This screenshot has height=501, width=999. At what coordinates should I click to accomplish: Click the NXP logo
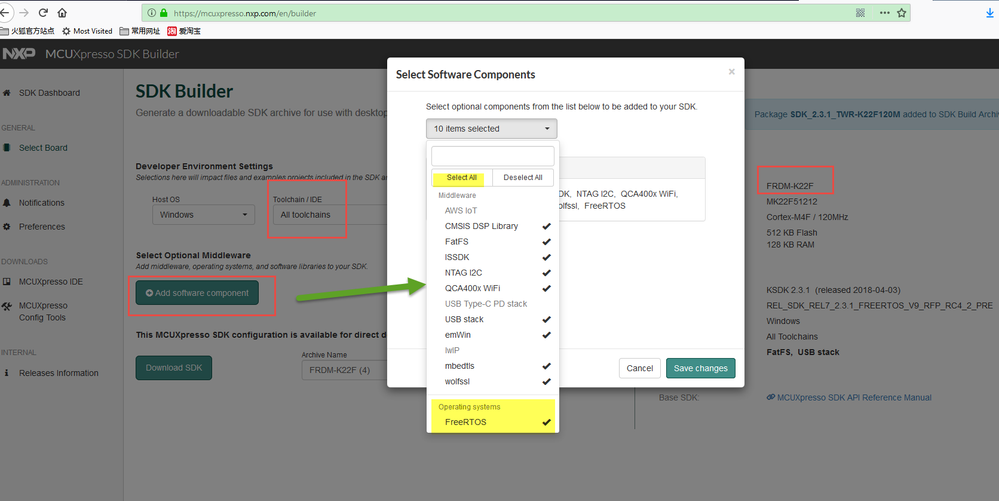pos(18,54)
